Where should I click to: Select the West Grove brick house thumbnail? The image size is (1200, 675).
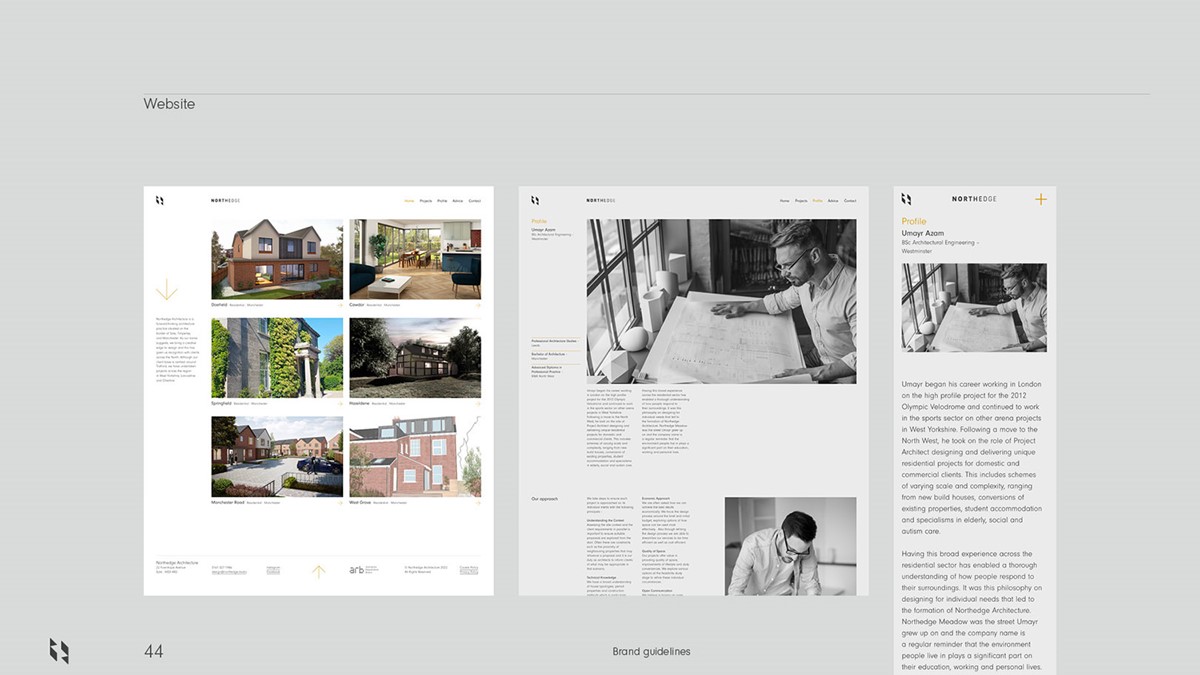pyautogui.click(x=415, y=457)
